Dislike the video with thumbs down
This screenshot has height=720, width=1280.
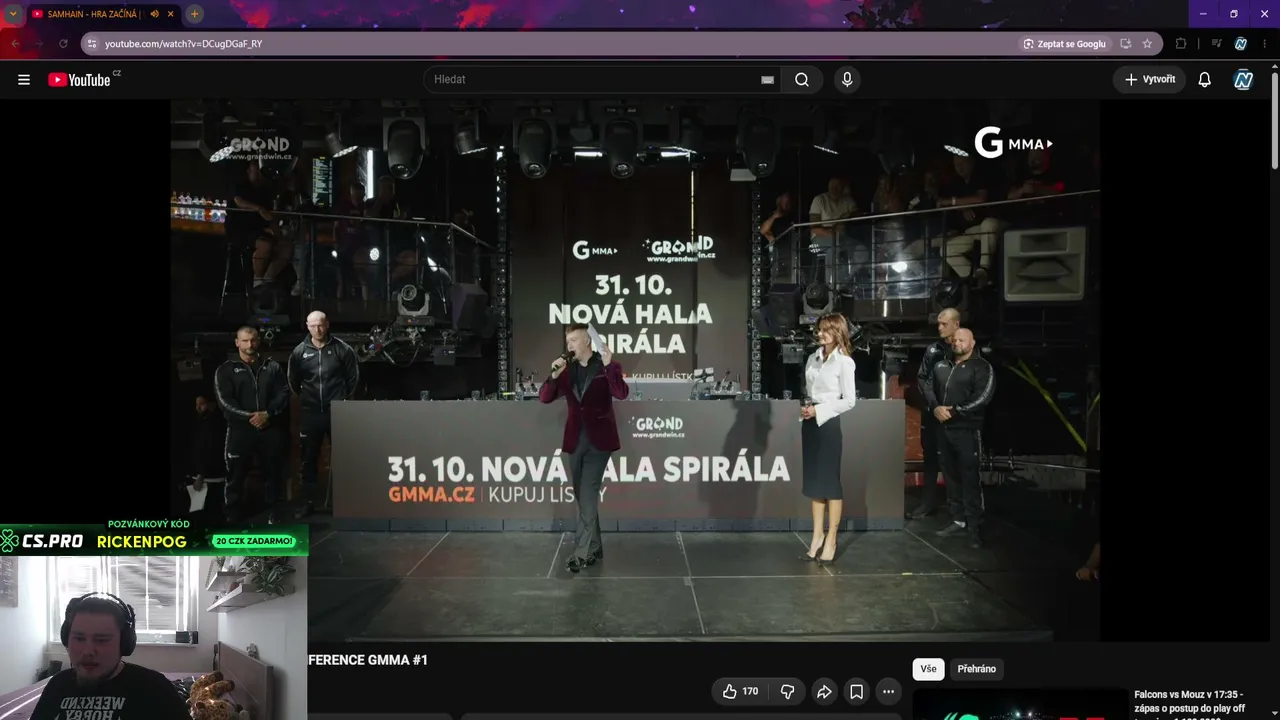tap(787, 691)
